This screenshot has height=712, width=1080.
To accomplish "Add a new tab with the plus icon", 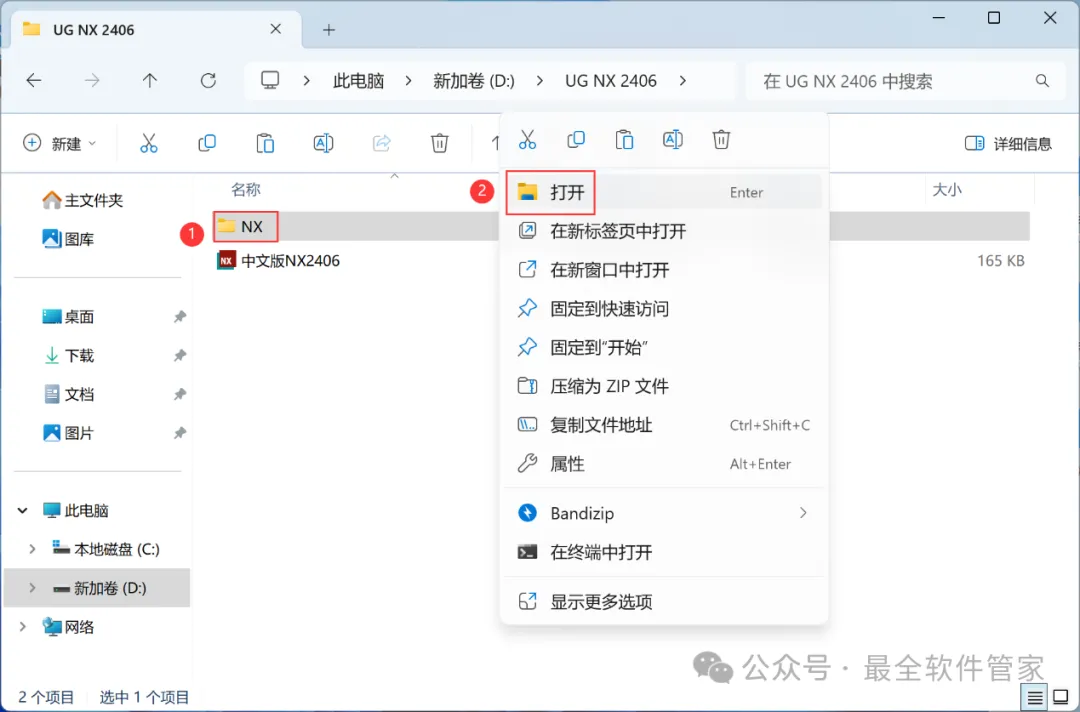I will coord(329,30).
